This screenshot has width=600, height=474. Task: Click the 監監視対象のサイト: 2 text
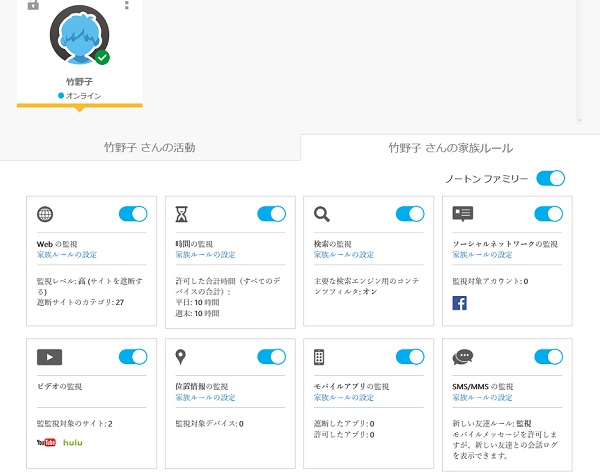(x=75, y=424)
